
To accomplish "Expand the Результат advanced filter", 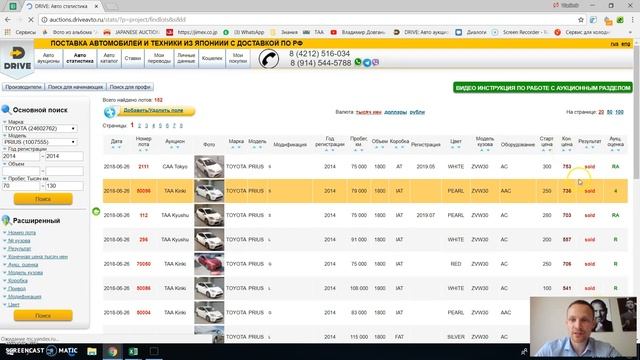I will click(x=19, y=249).
